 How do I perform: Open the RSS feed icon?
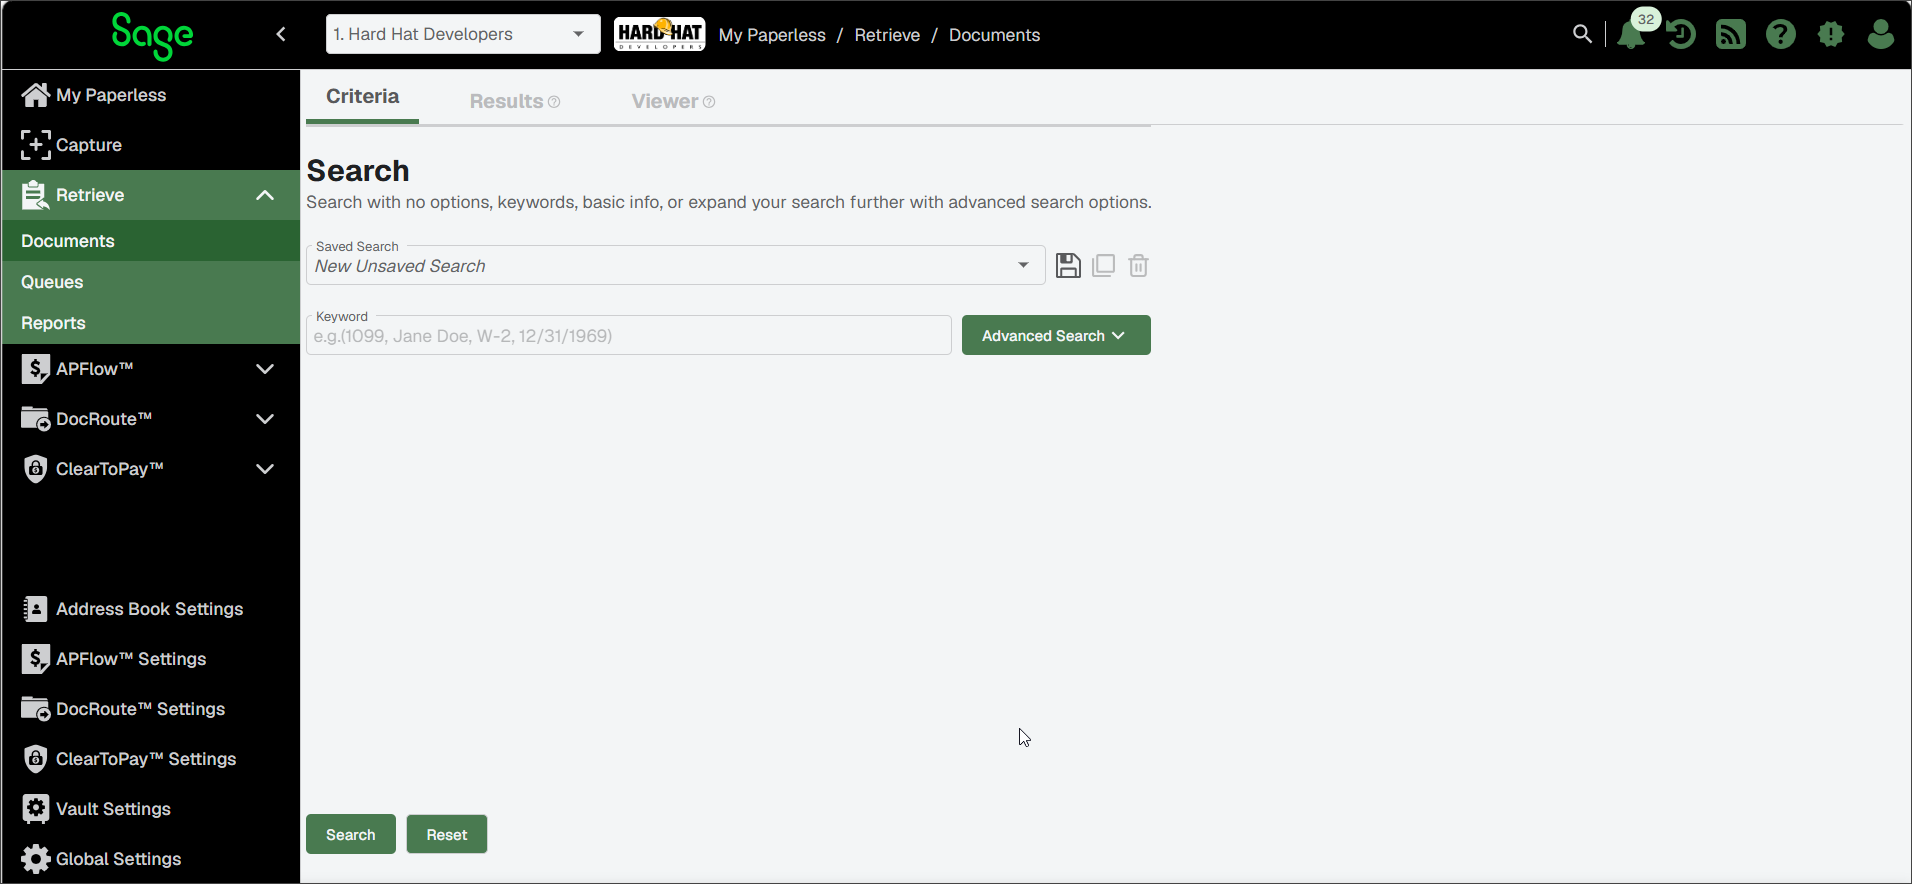[x=1731, y=34]
